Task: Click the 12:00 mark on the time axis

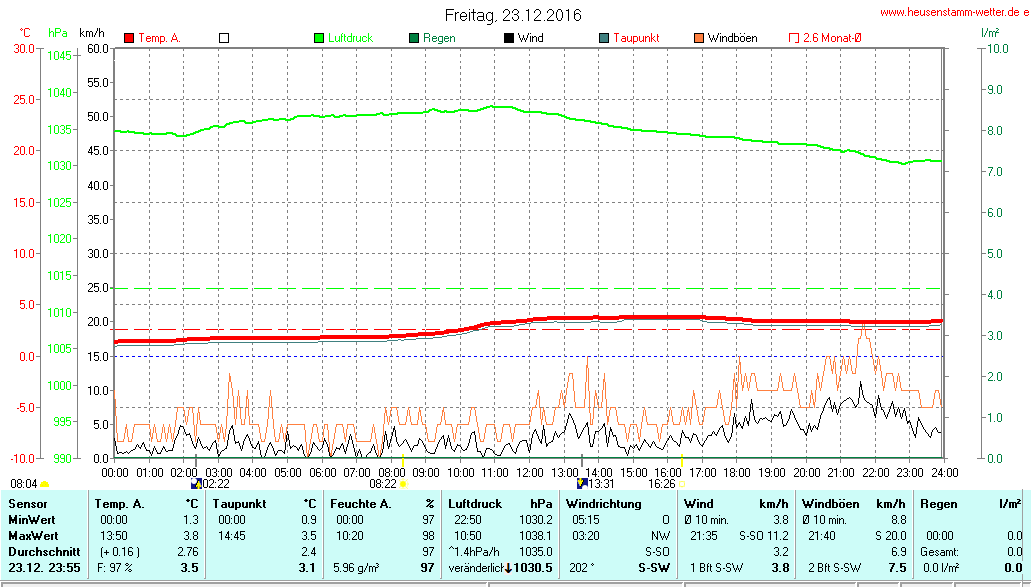Action: coord(529,471)
